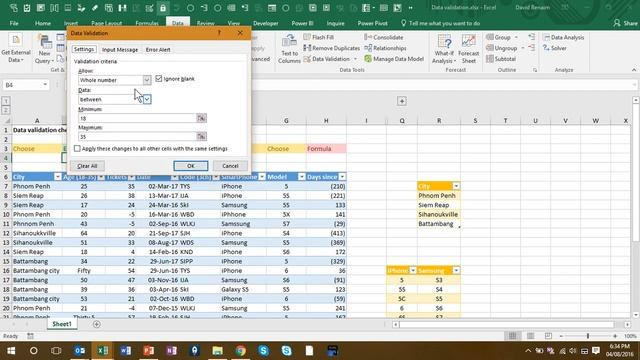Open the Power Pivot ribbon tab
The width and height of the screenshot is (640, 360).
pos(372,23)
